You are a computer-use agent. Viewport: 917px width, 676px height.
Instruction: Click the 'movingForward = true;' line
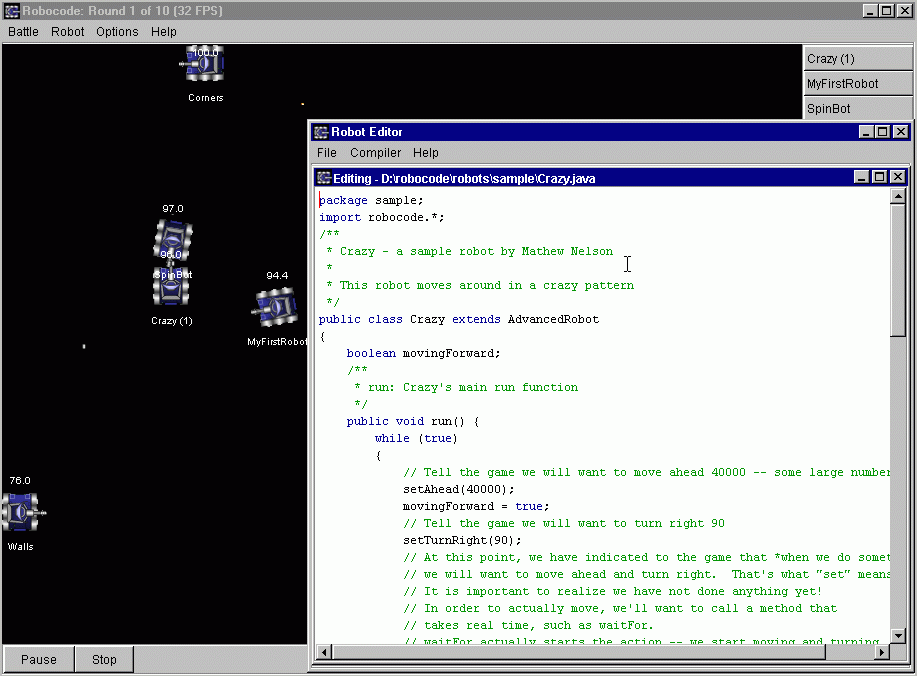[476, 506]
